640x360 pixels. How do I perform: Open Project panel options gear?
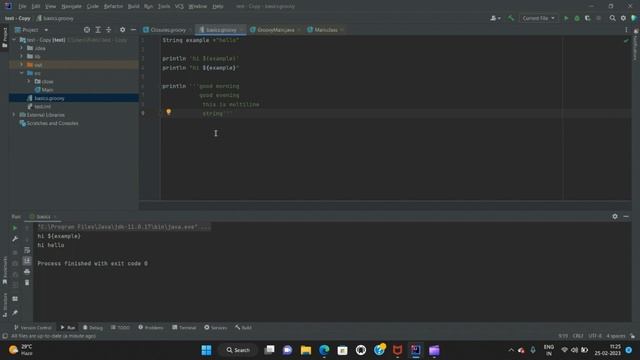[122, 30]
